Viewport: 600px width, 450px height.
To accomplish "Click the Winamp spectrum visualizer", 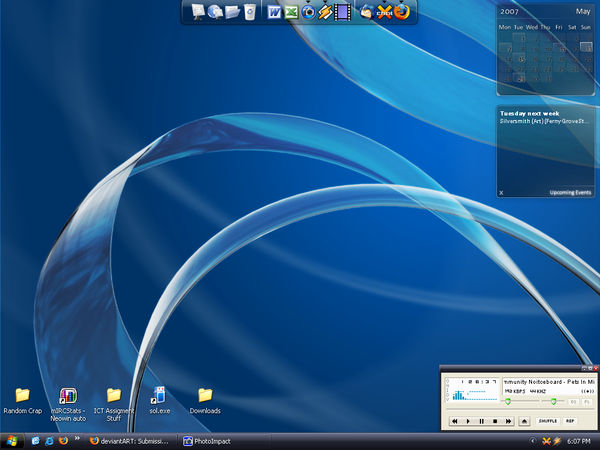I will point(474,395).
